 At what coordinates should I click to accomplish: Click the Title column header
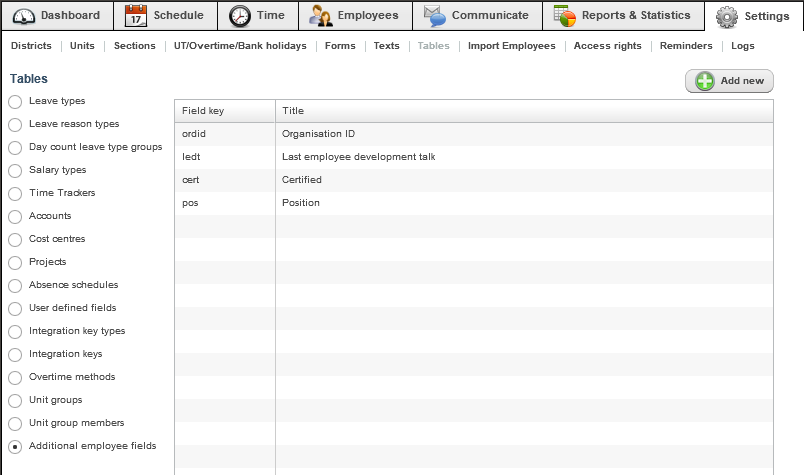pos(524,111)
